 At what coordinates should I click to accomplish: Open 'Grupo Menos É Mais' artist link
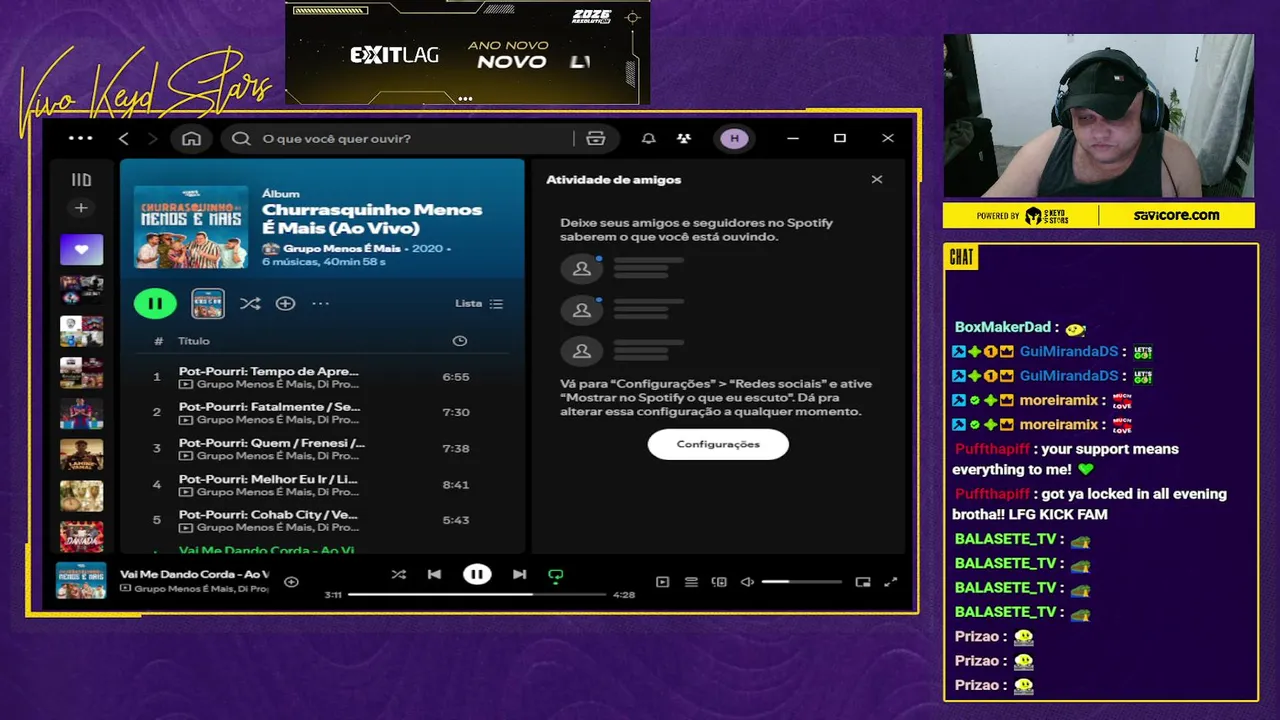click(x=341, y=248)
